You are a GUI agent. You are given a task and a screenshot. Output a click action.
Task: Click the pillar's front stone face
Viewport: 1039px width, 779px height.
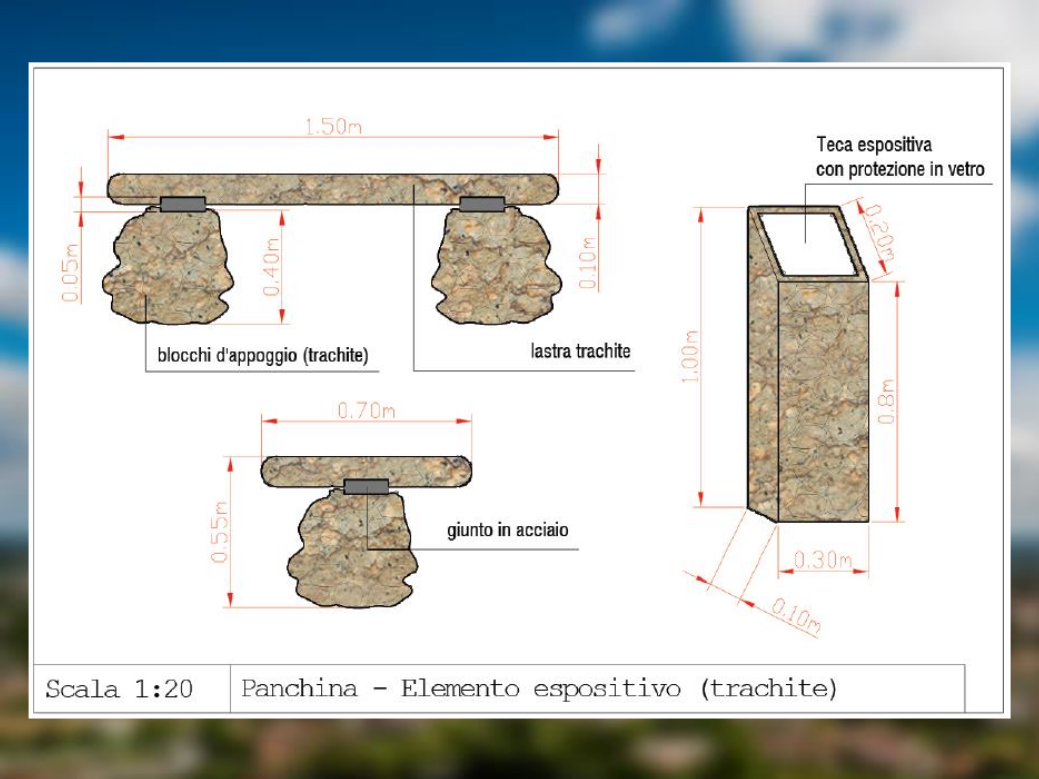[822, 401]
